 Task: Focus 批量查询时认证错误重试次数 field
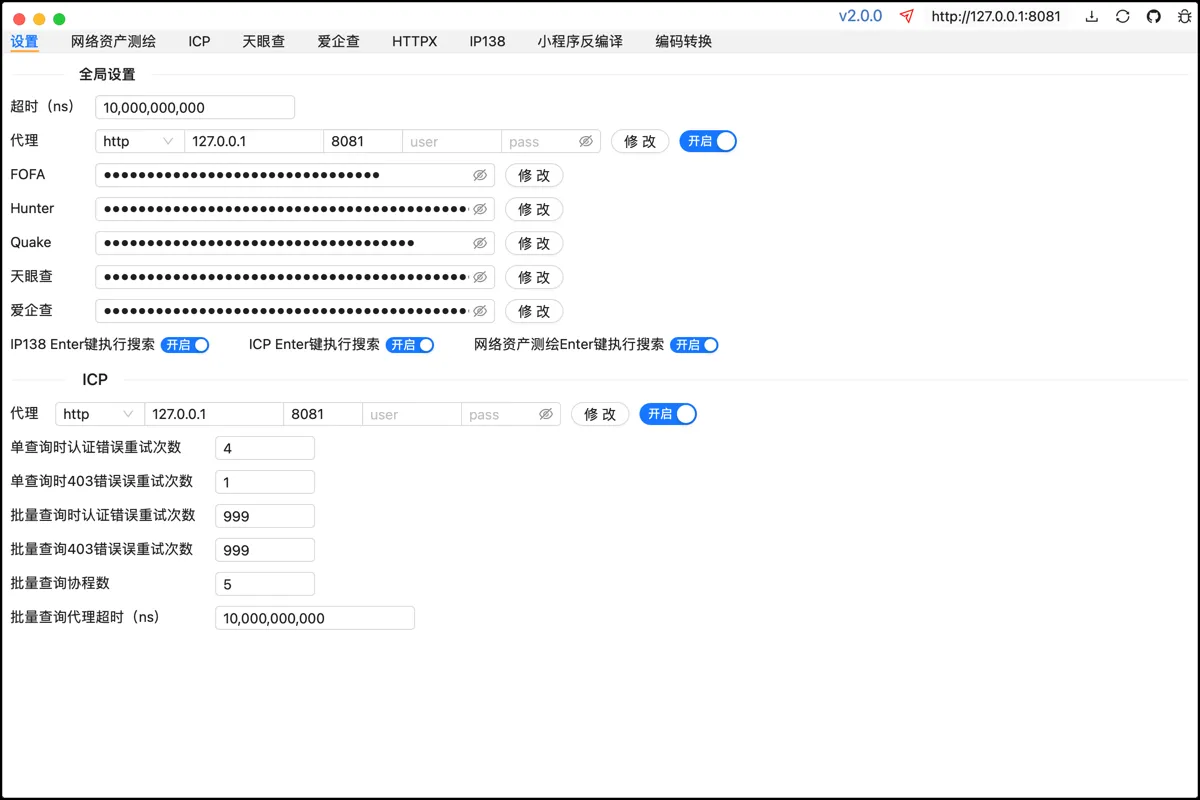click(265, 516)
